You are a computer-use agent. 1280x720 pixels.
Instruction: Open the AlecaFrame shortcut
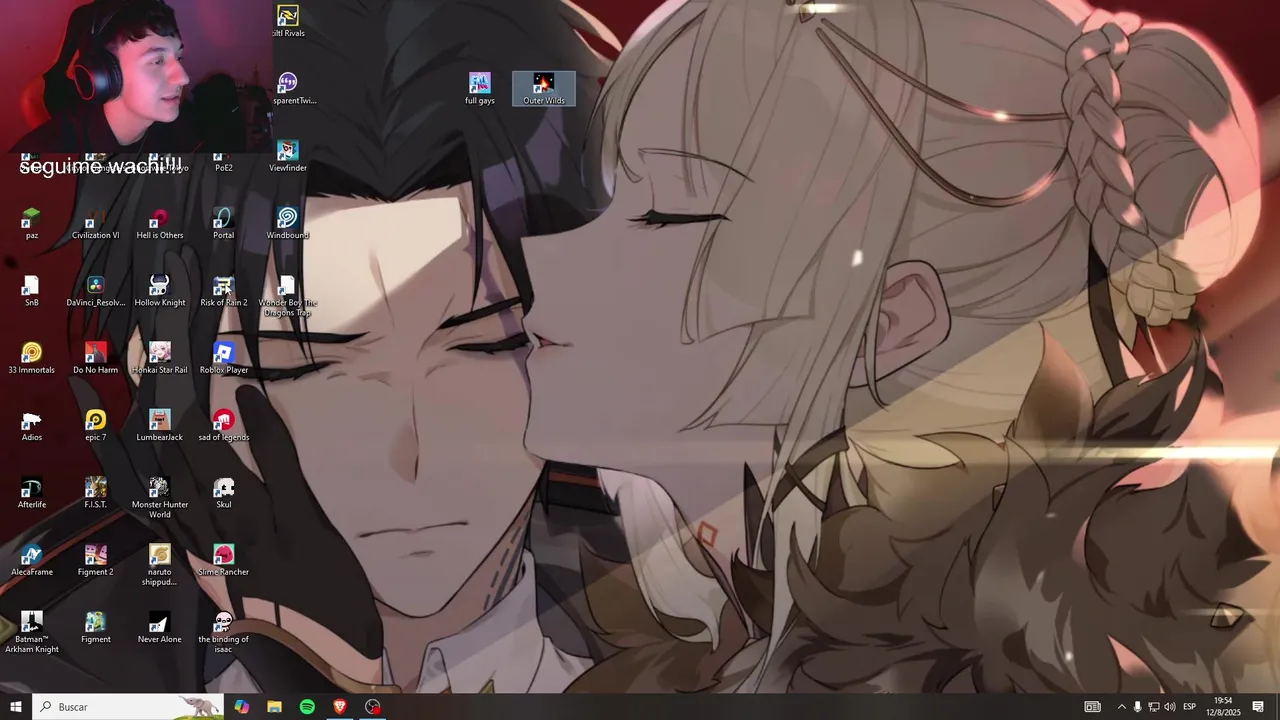coord(32,561)
